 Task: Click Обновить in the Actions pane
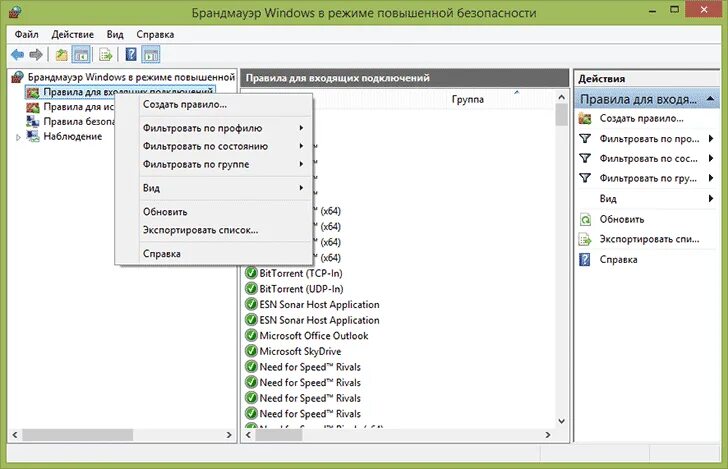click(x=622, y=219)
